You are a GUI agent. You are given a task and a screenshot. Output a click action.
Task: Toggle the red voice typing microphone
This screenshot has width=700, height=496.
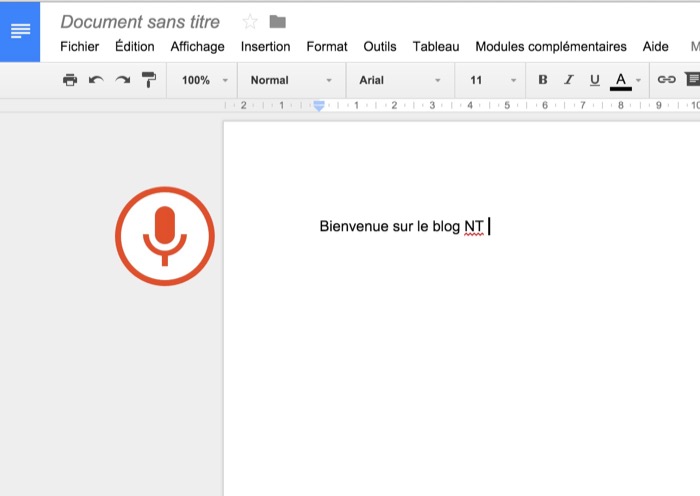(x=165, y=237)
